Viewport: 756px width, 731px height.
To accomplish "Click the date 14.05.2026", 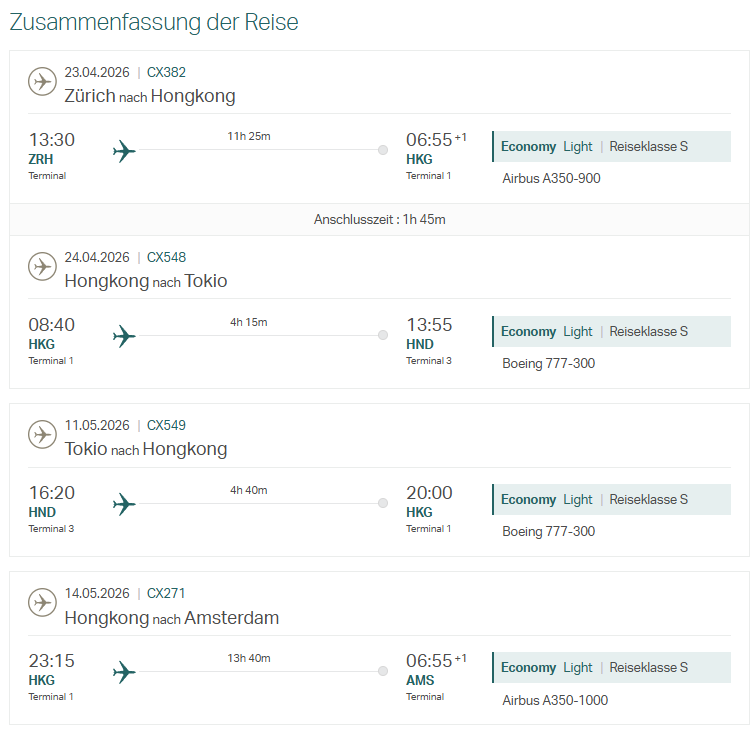I will point(97,593).
